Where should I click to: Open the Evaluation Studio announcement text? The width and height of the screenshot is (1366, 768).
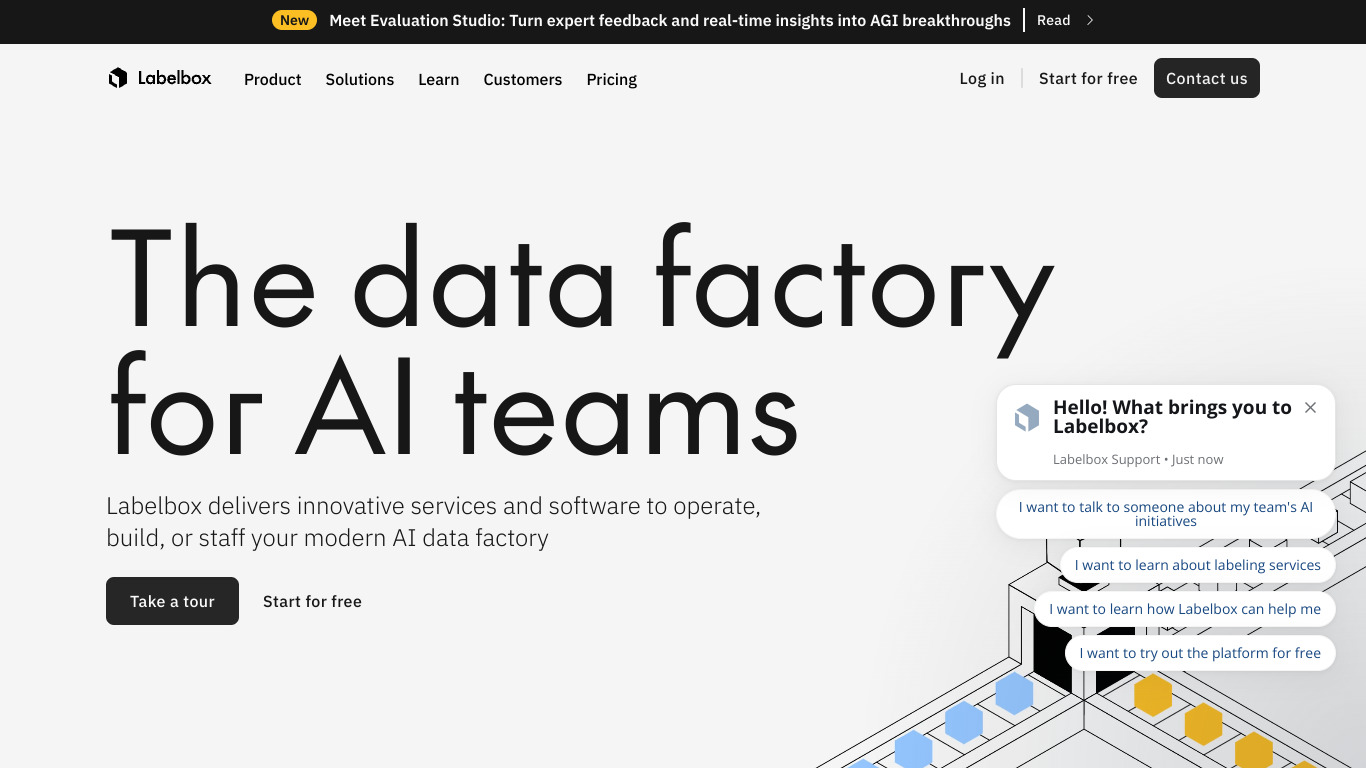point(670,20)
